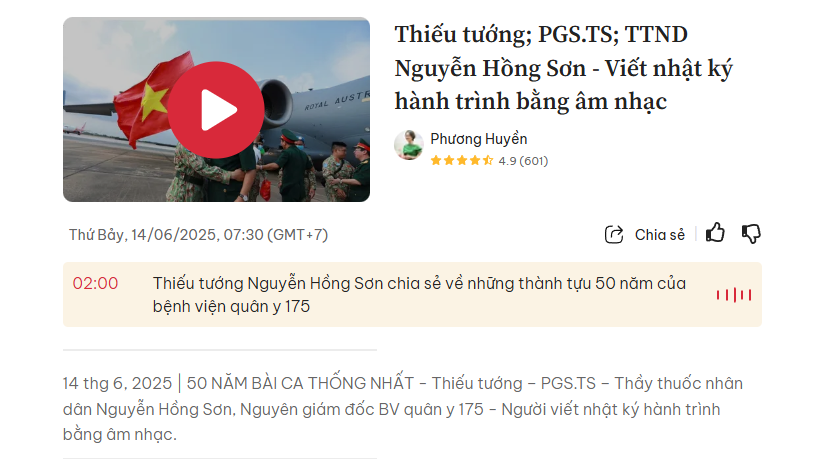Play the video with the red play button
This screenshot has width=813, height=459.
(x=215, y=110)
